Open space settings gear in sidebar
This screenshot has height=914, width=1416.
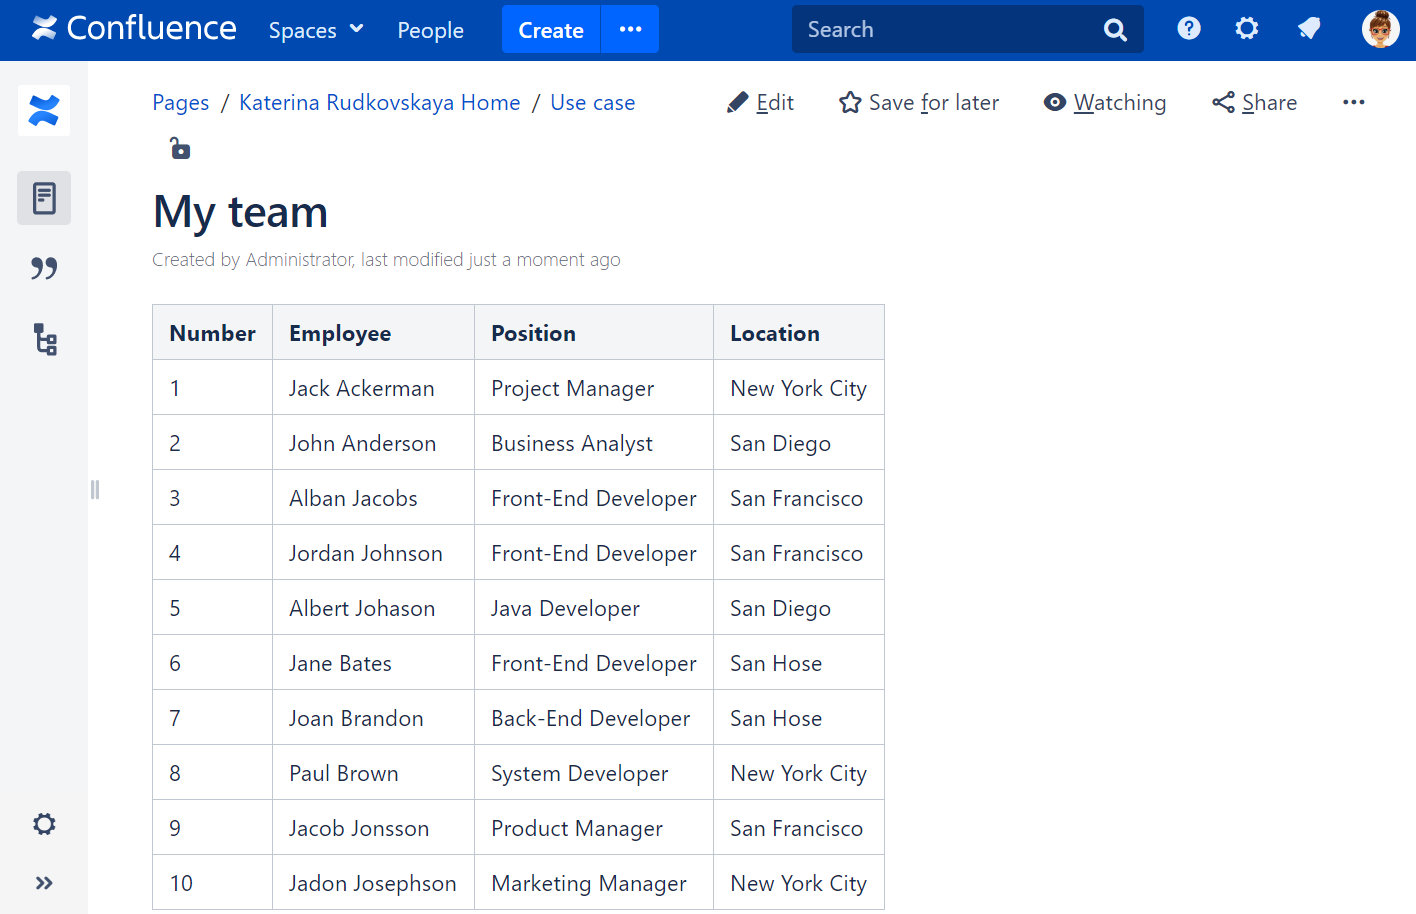(44, 824)
